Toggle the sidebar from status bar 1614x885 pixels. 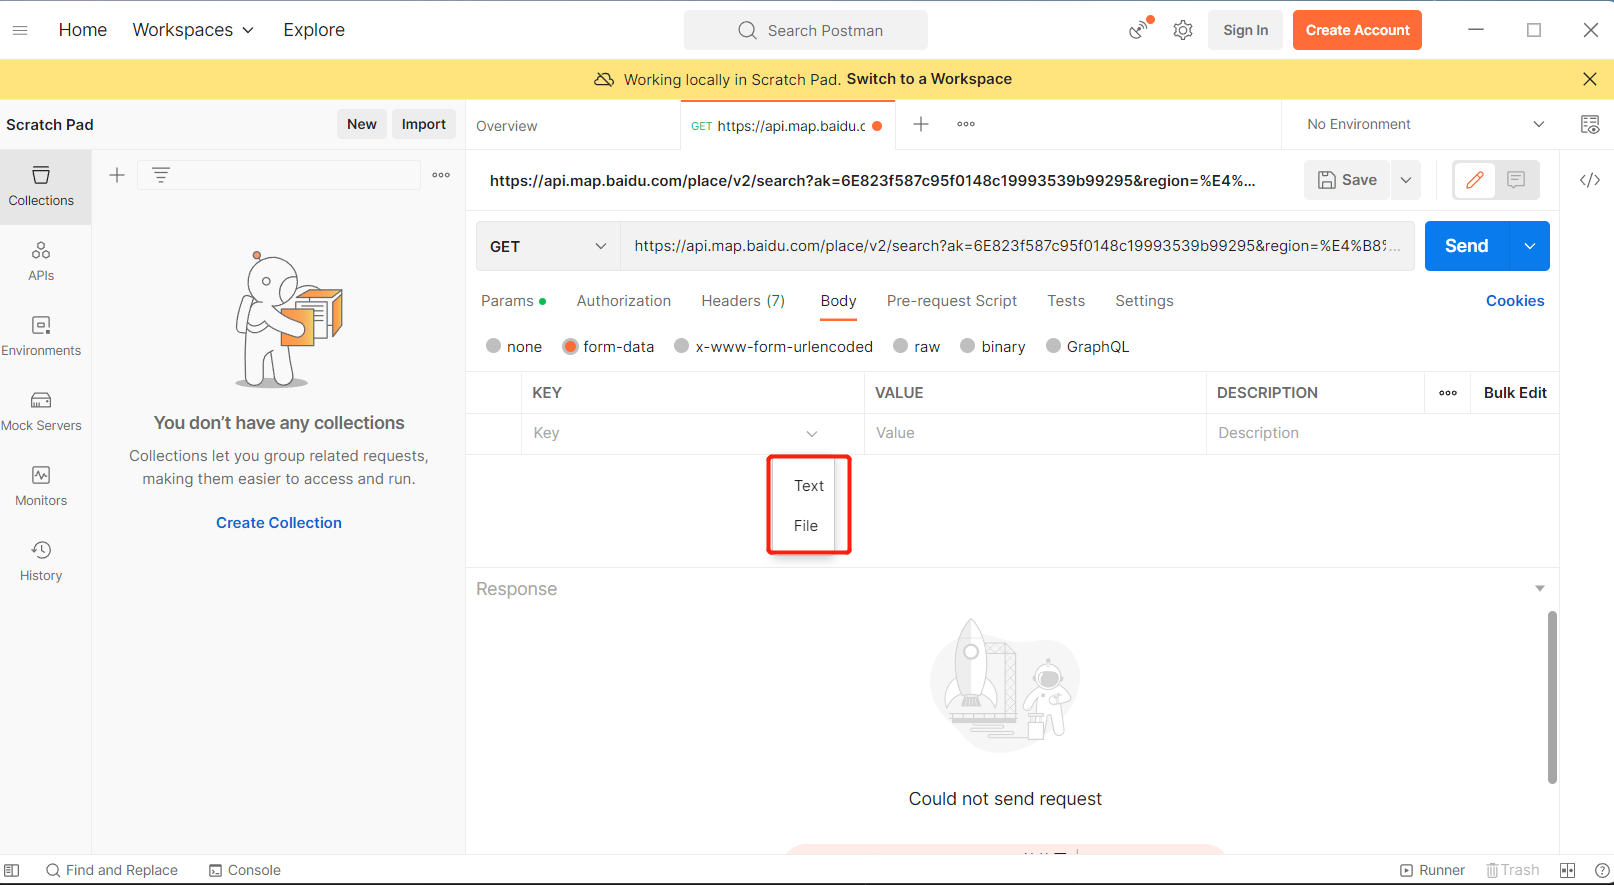12,870
